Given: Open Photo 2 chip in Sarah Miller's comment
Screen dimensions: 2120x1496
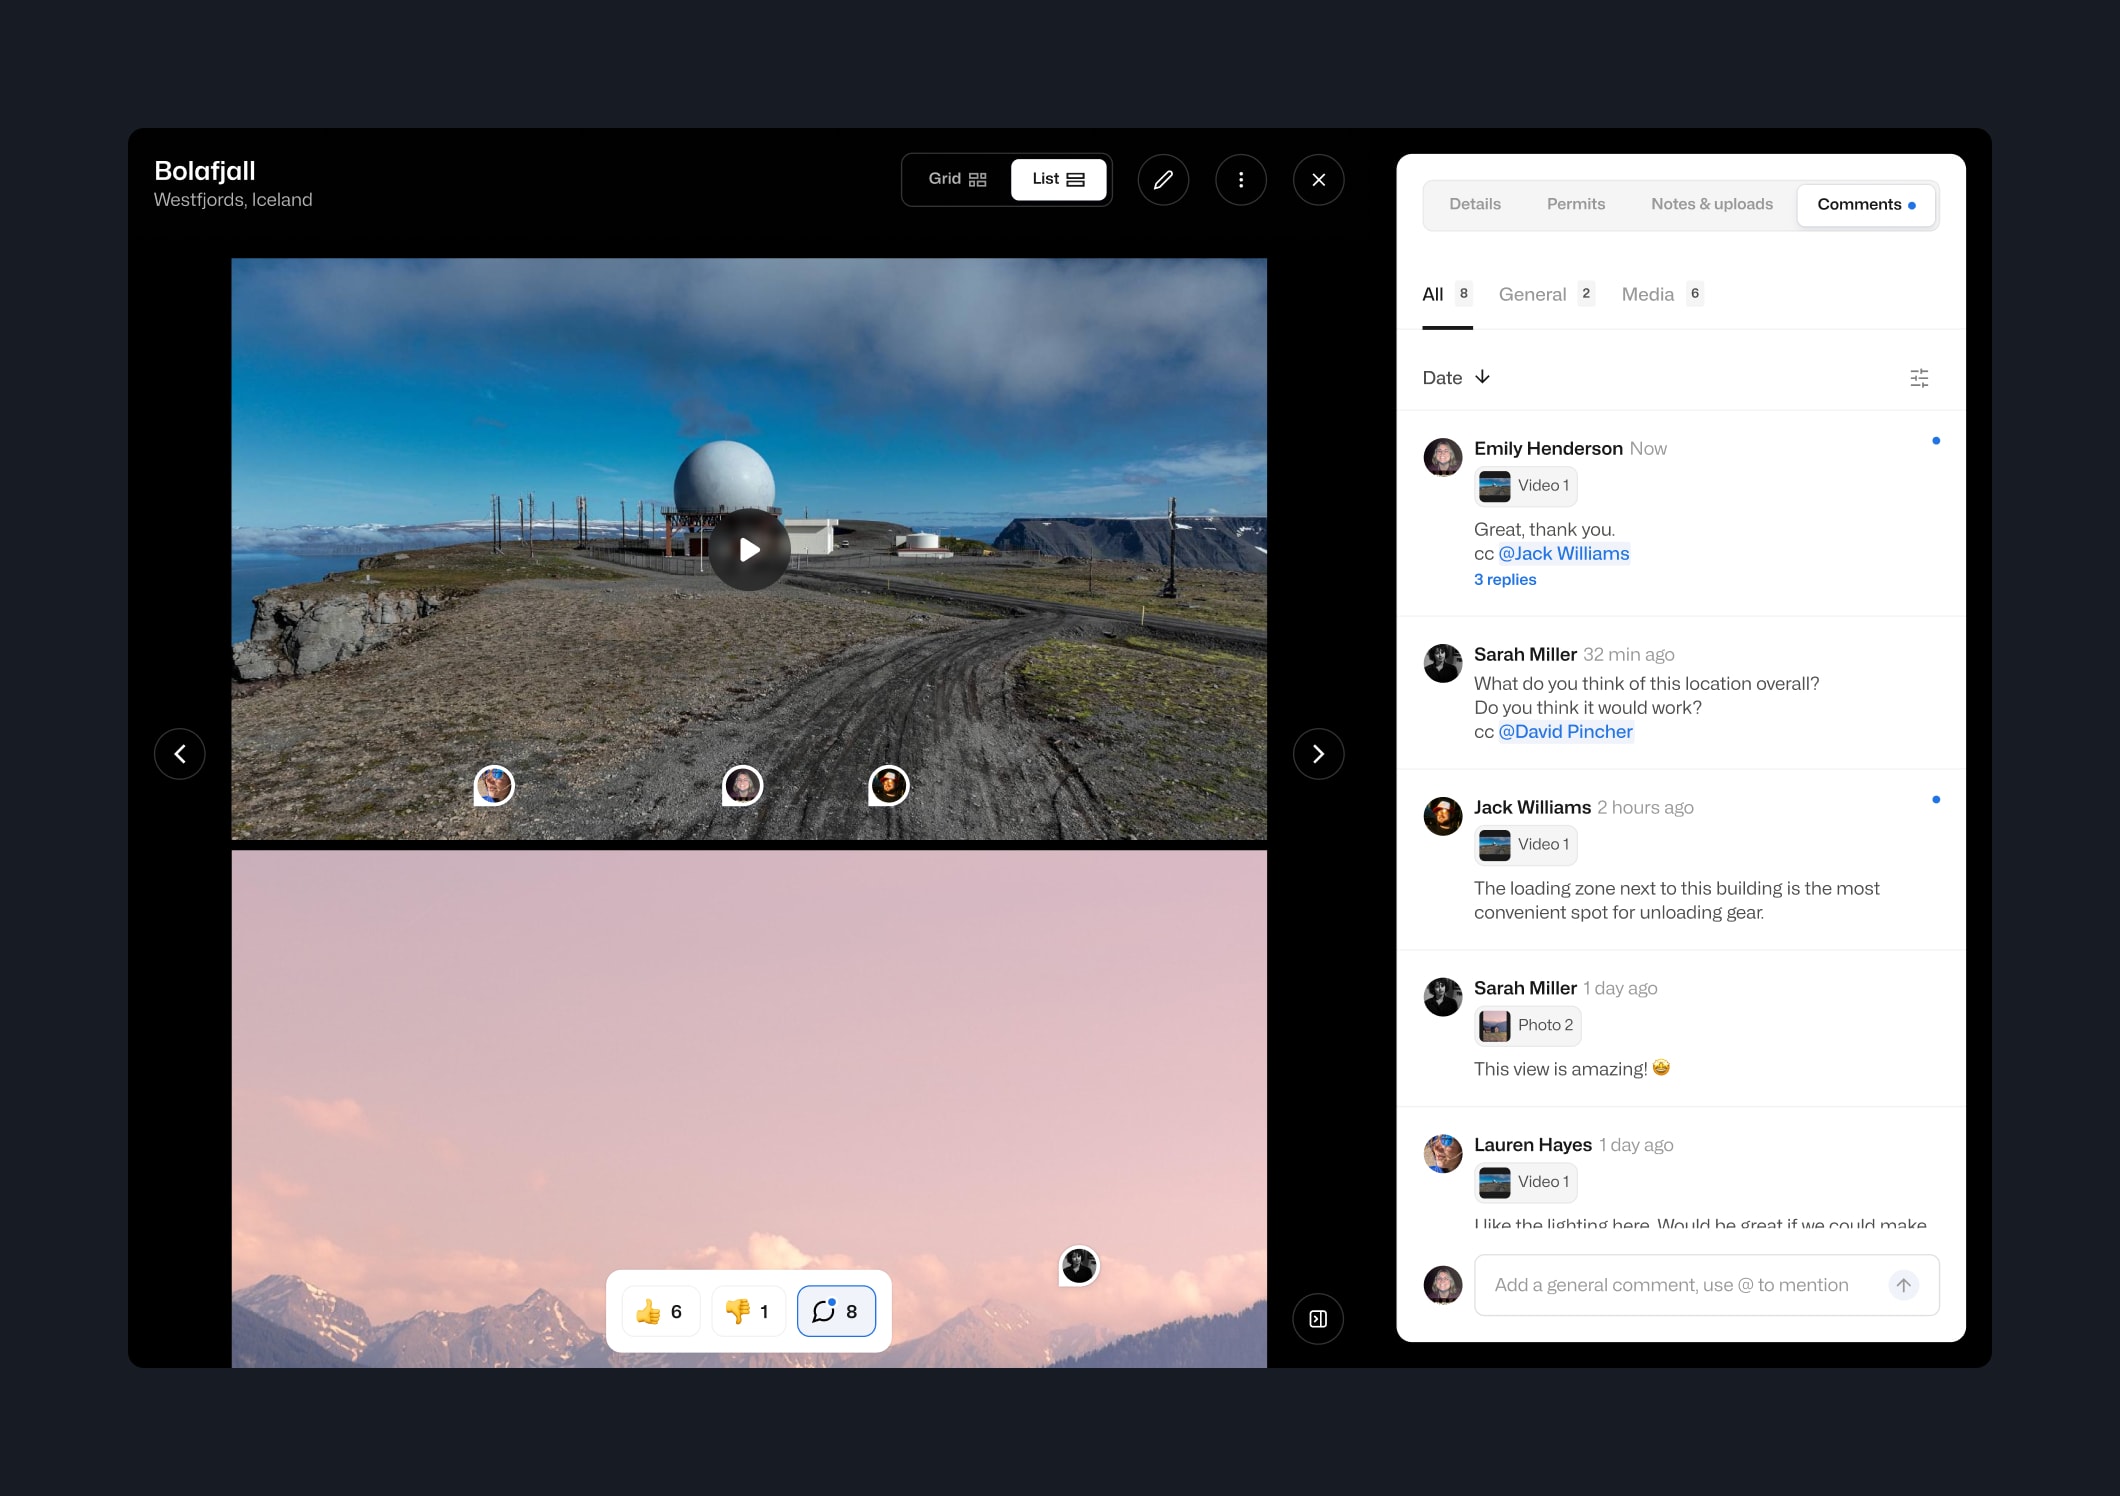Looking at the screenshot, I should point(1527,1025).
